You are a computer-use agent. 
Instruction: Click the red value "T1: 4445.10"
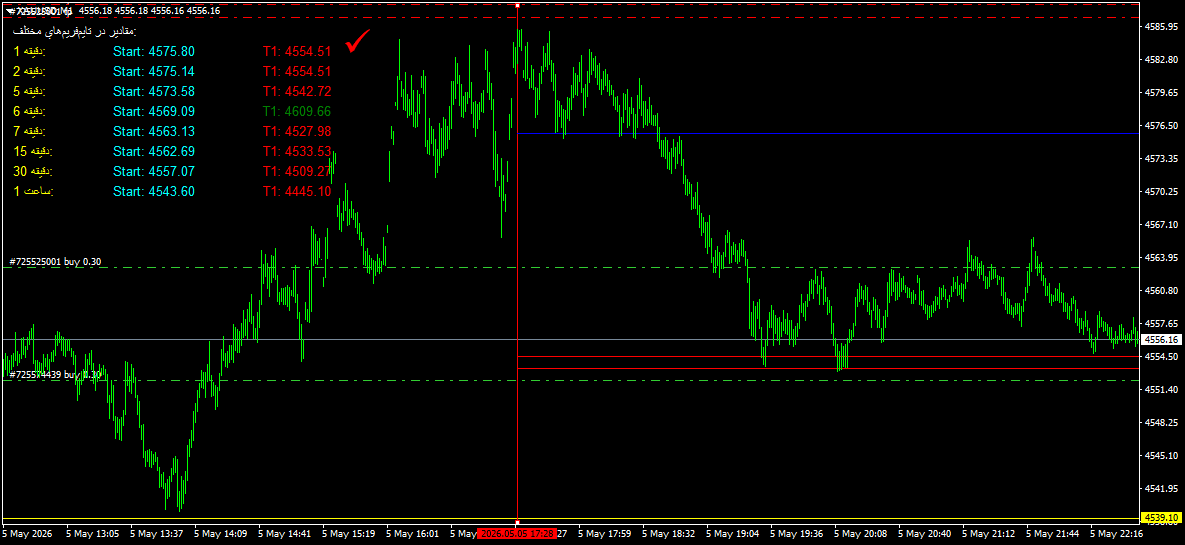(298, 191)
